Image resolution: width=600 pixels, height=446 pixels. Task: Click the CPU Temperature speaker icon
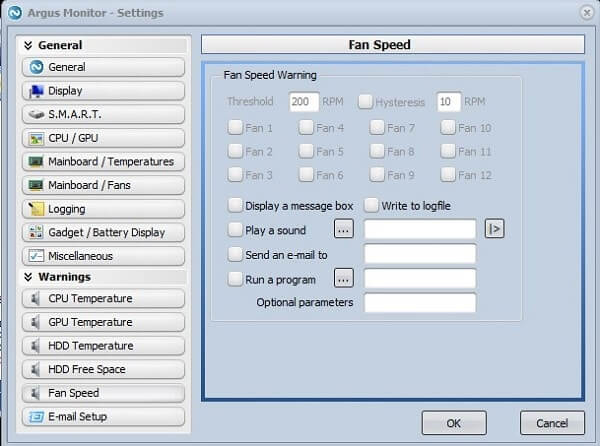point(36,299)
